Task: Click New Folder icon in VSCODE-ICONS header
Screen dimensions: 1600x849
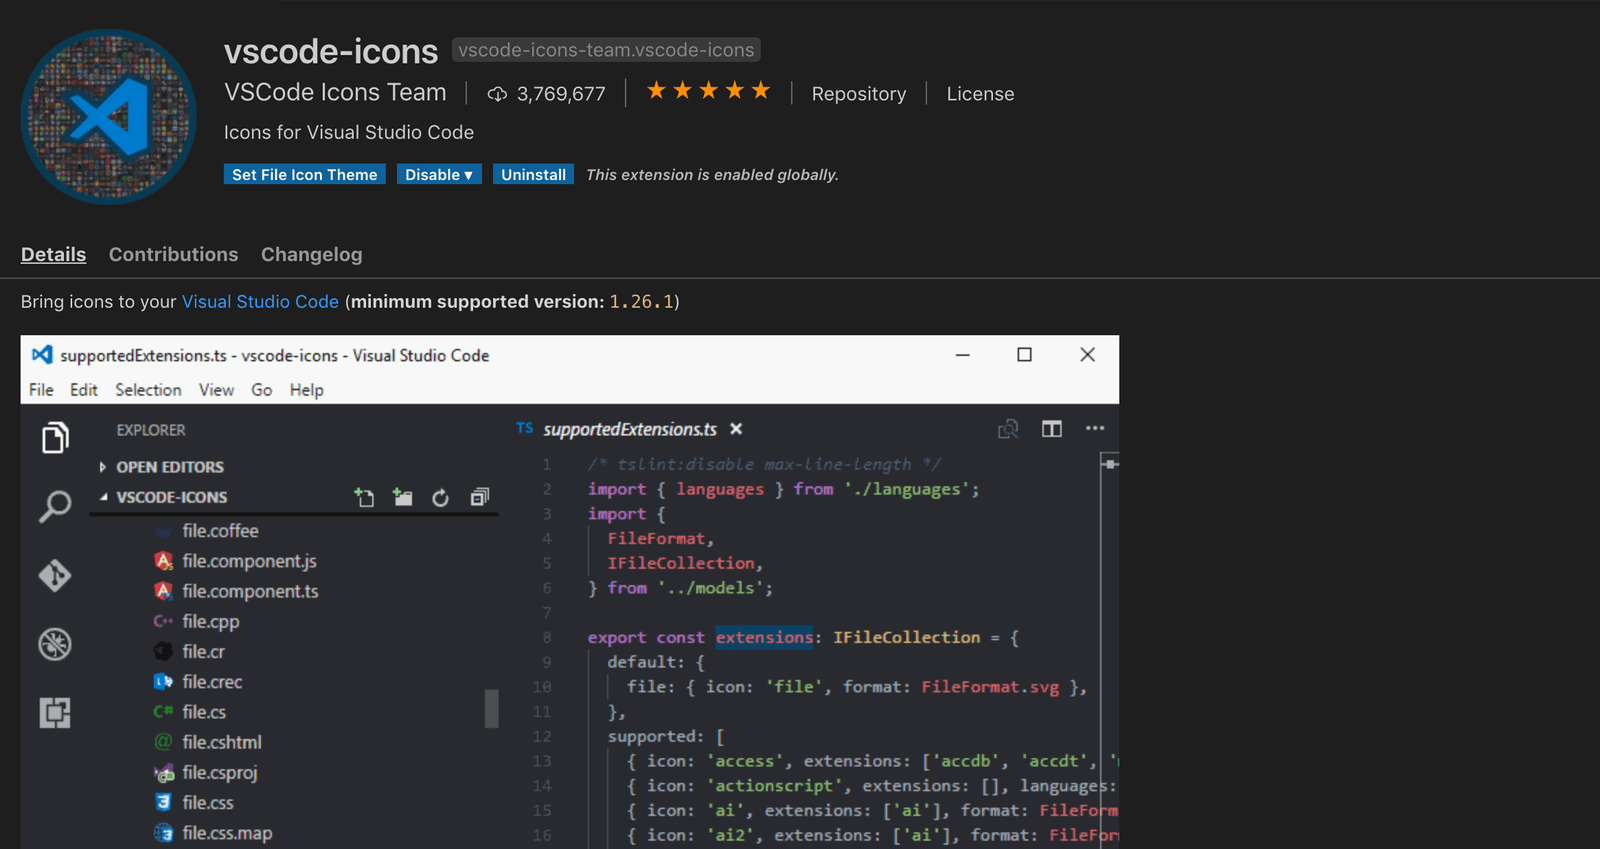Action: pyautogui.click(x=402, y=497)
